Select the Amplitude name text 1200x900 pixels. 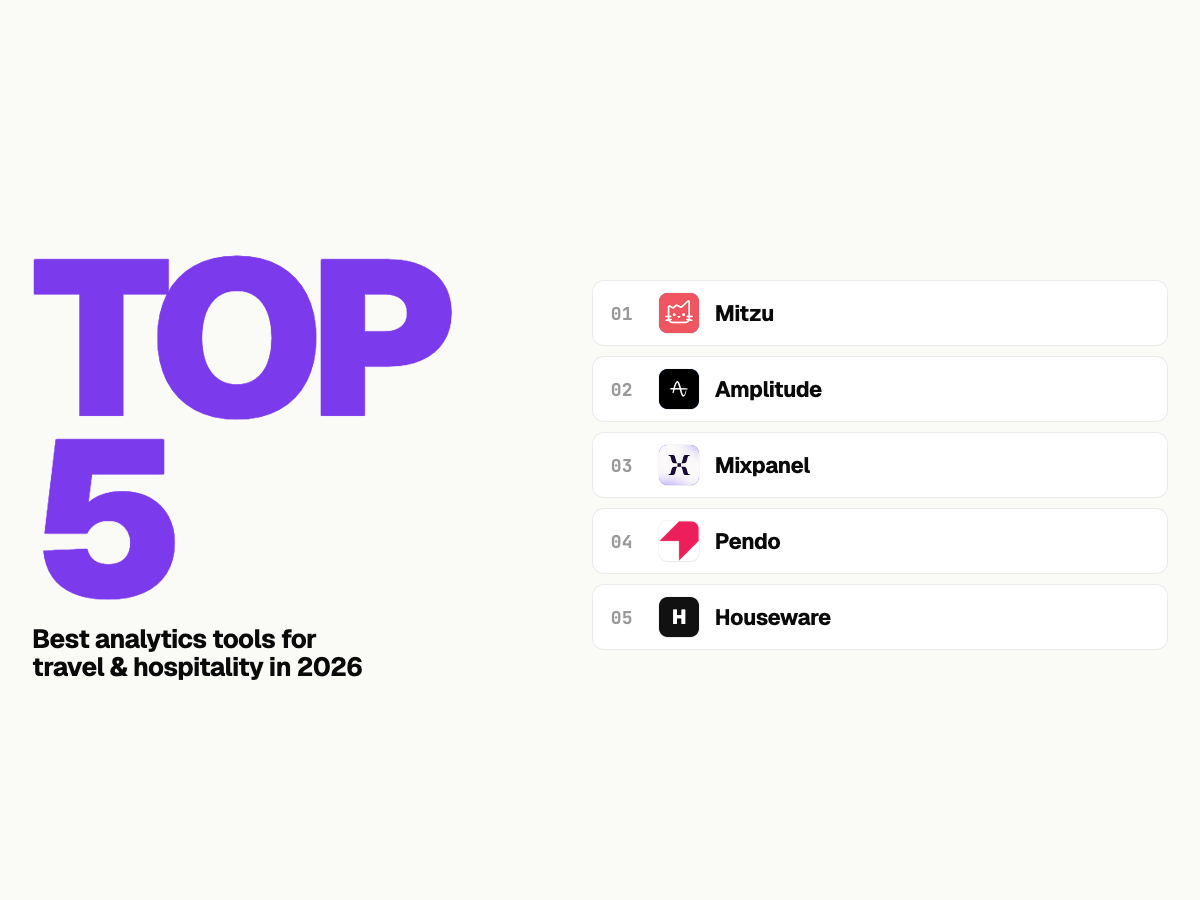[x=768, y=390]
